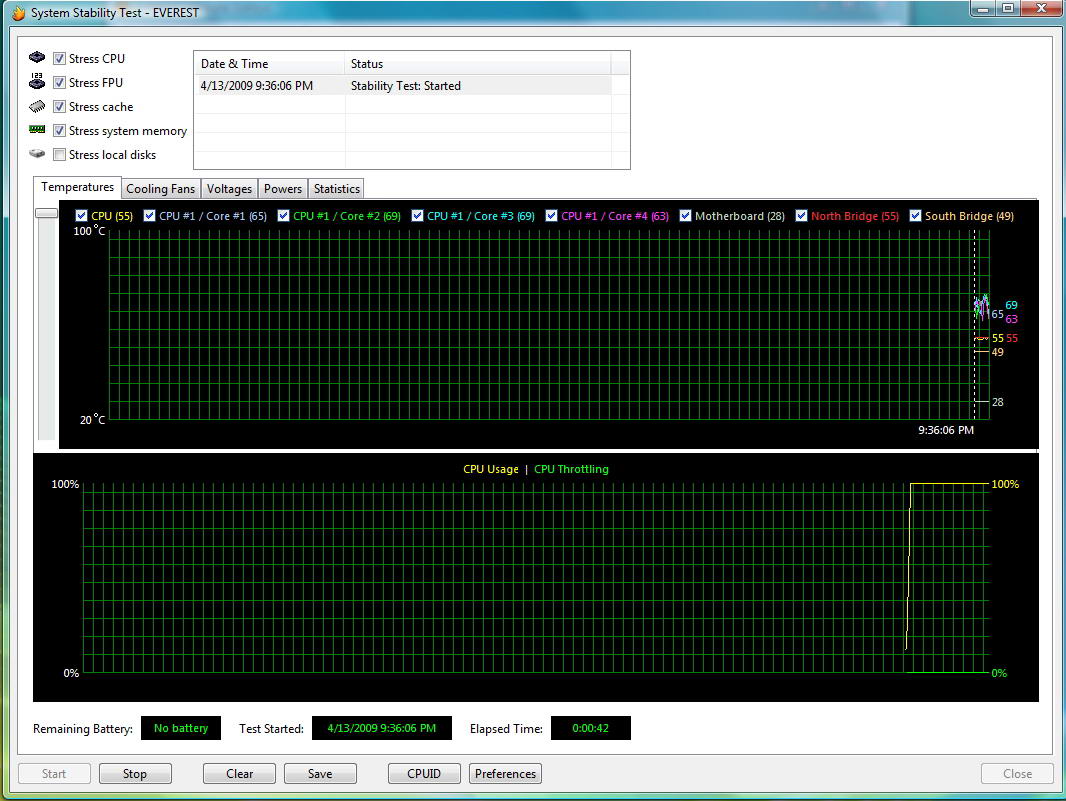Select the Temperatures tab
The height and width of the screenshot is (801, 1066).
(x=78, y=187)
